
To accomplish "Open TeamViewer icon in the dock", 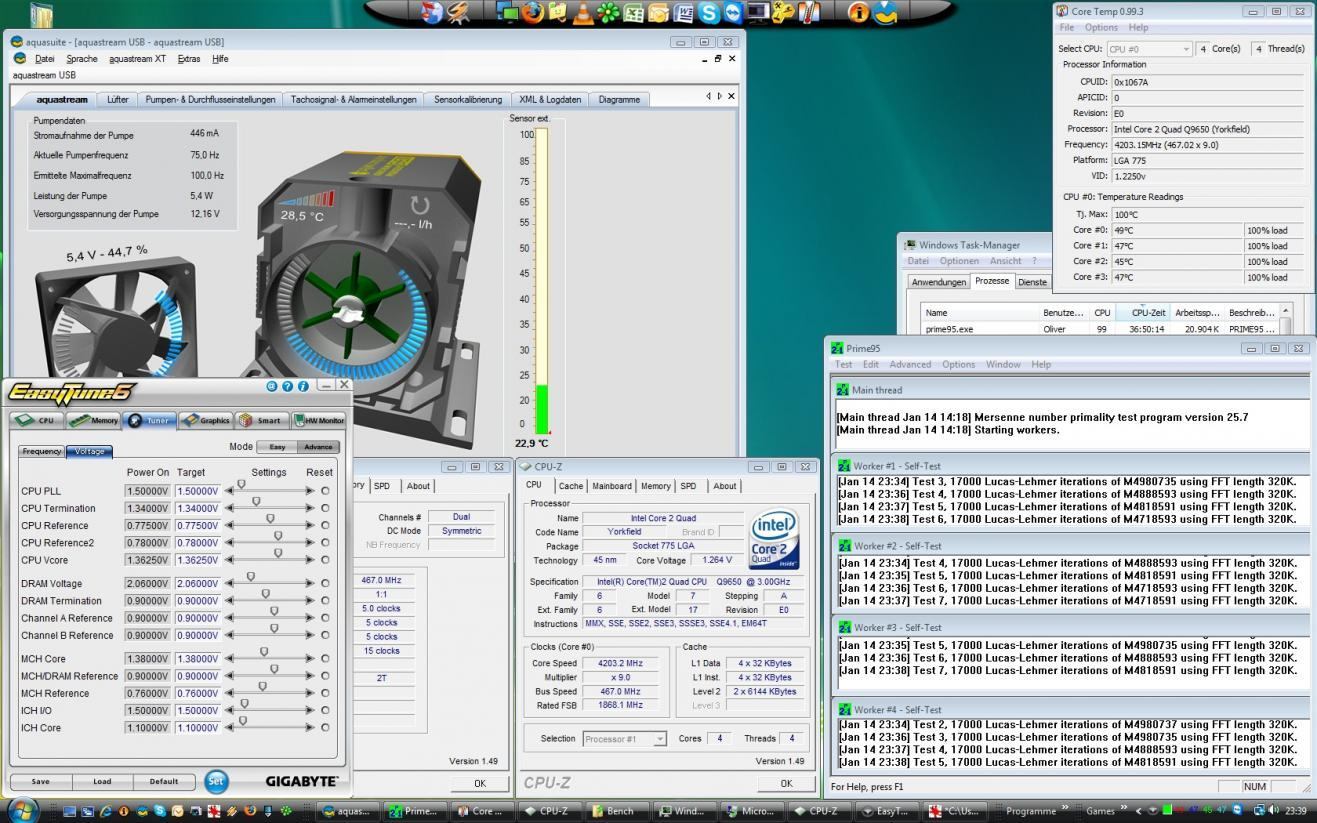I will click(733, 12).
